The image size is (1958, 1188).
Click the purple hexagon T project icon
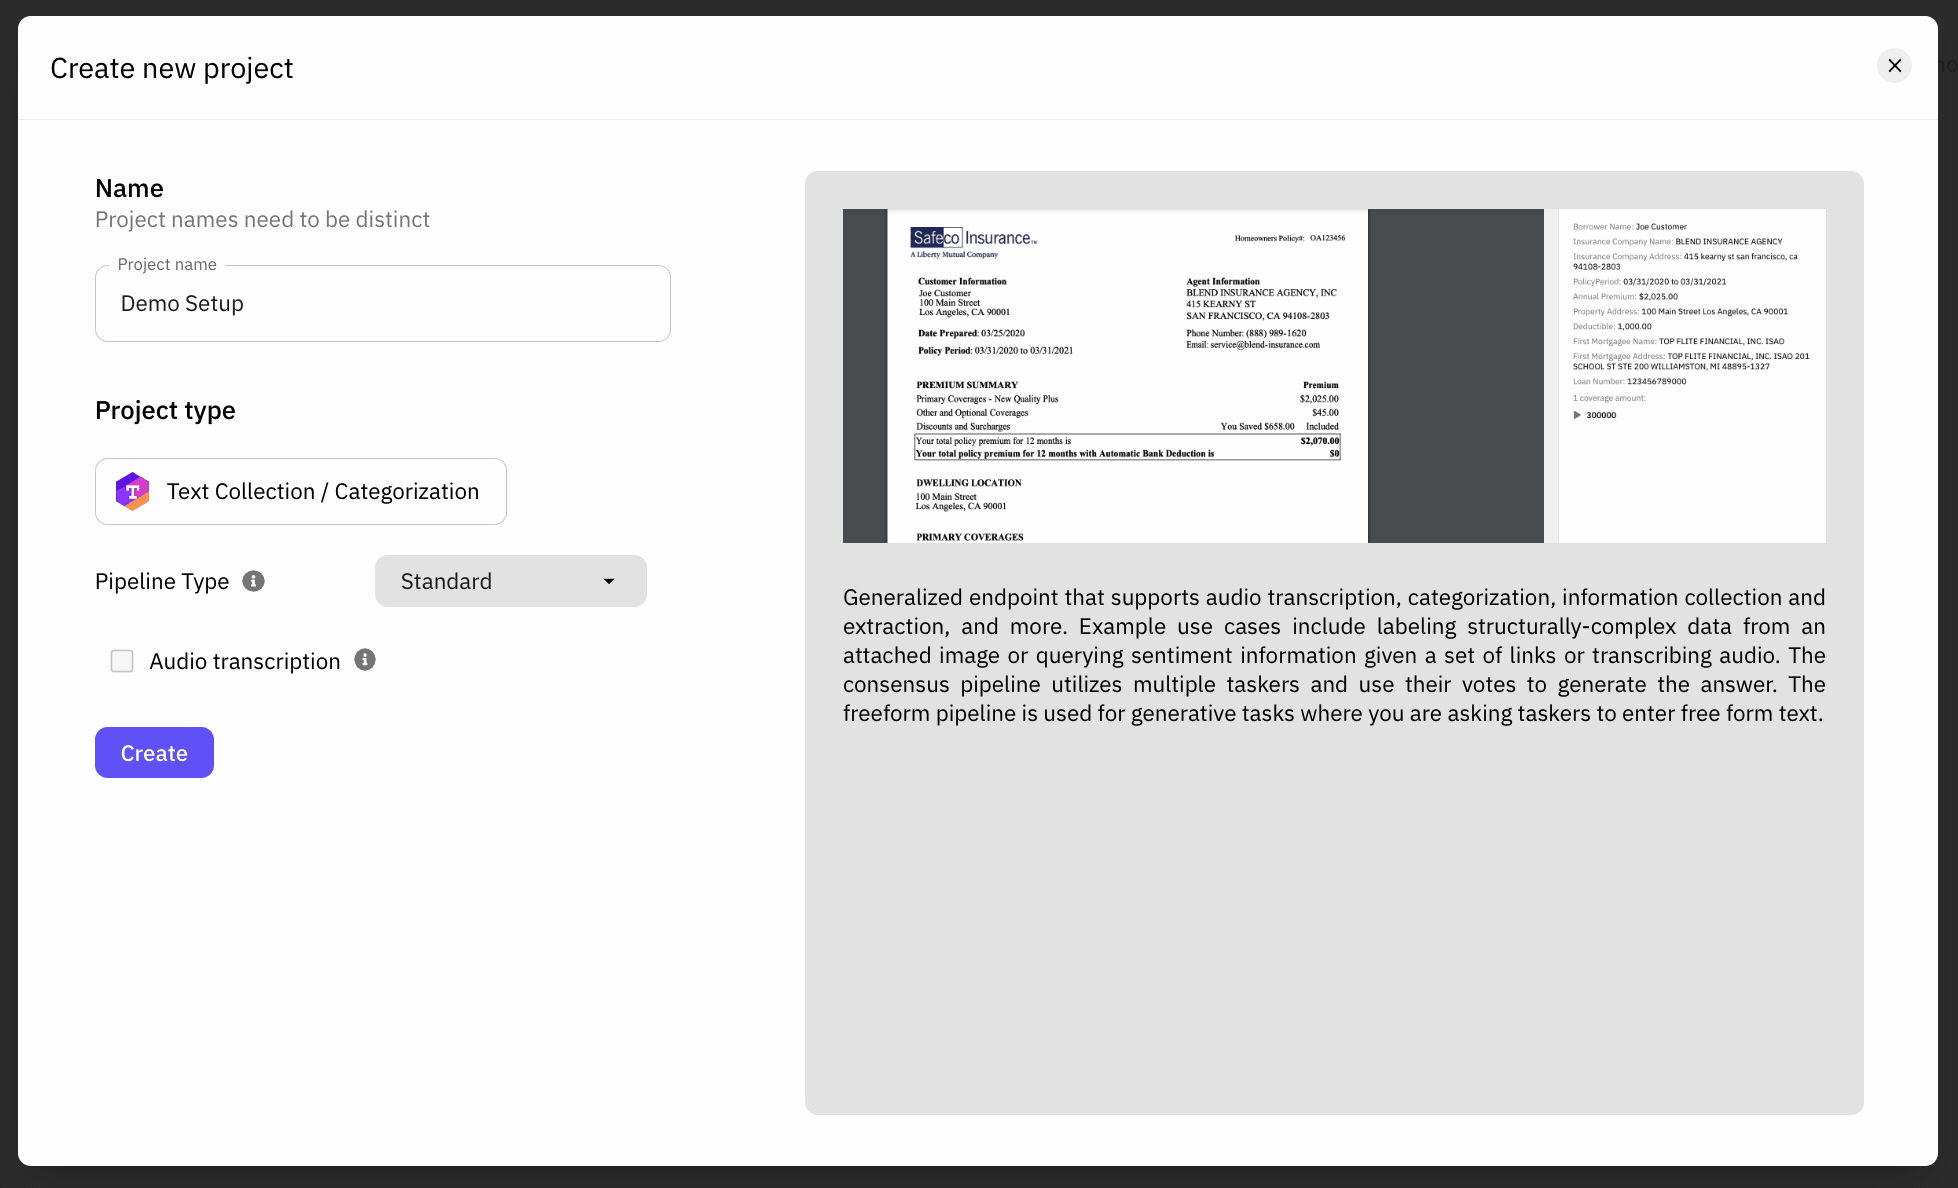tap(133, 491)
